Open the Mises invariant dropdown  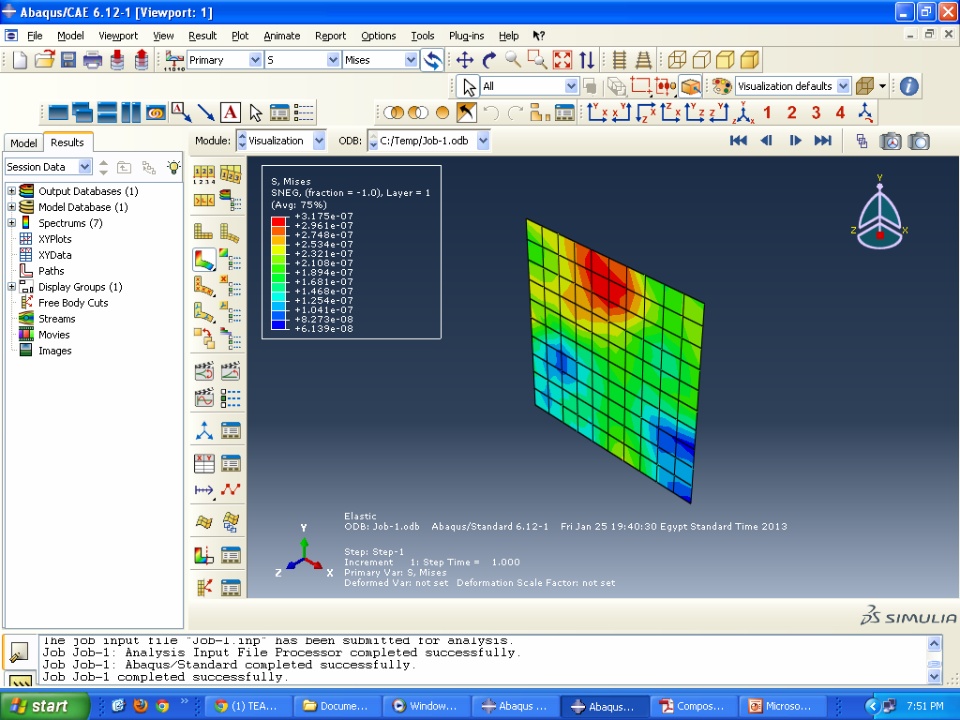point(411,60)
